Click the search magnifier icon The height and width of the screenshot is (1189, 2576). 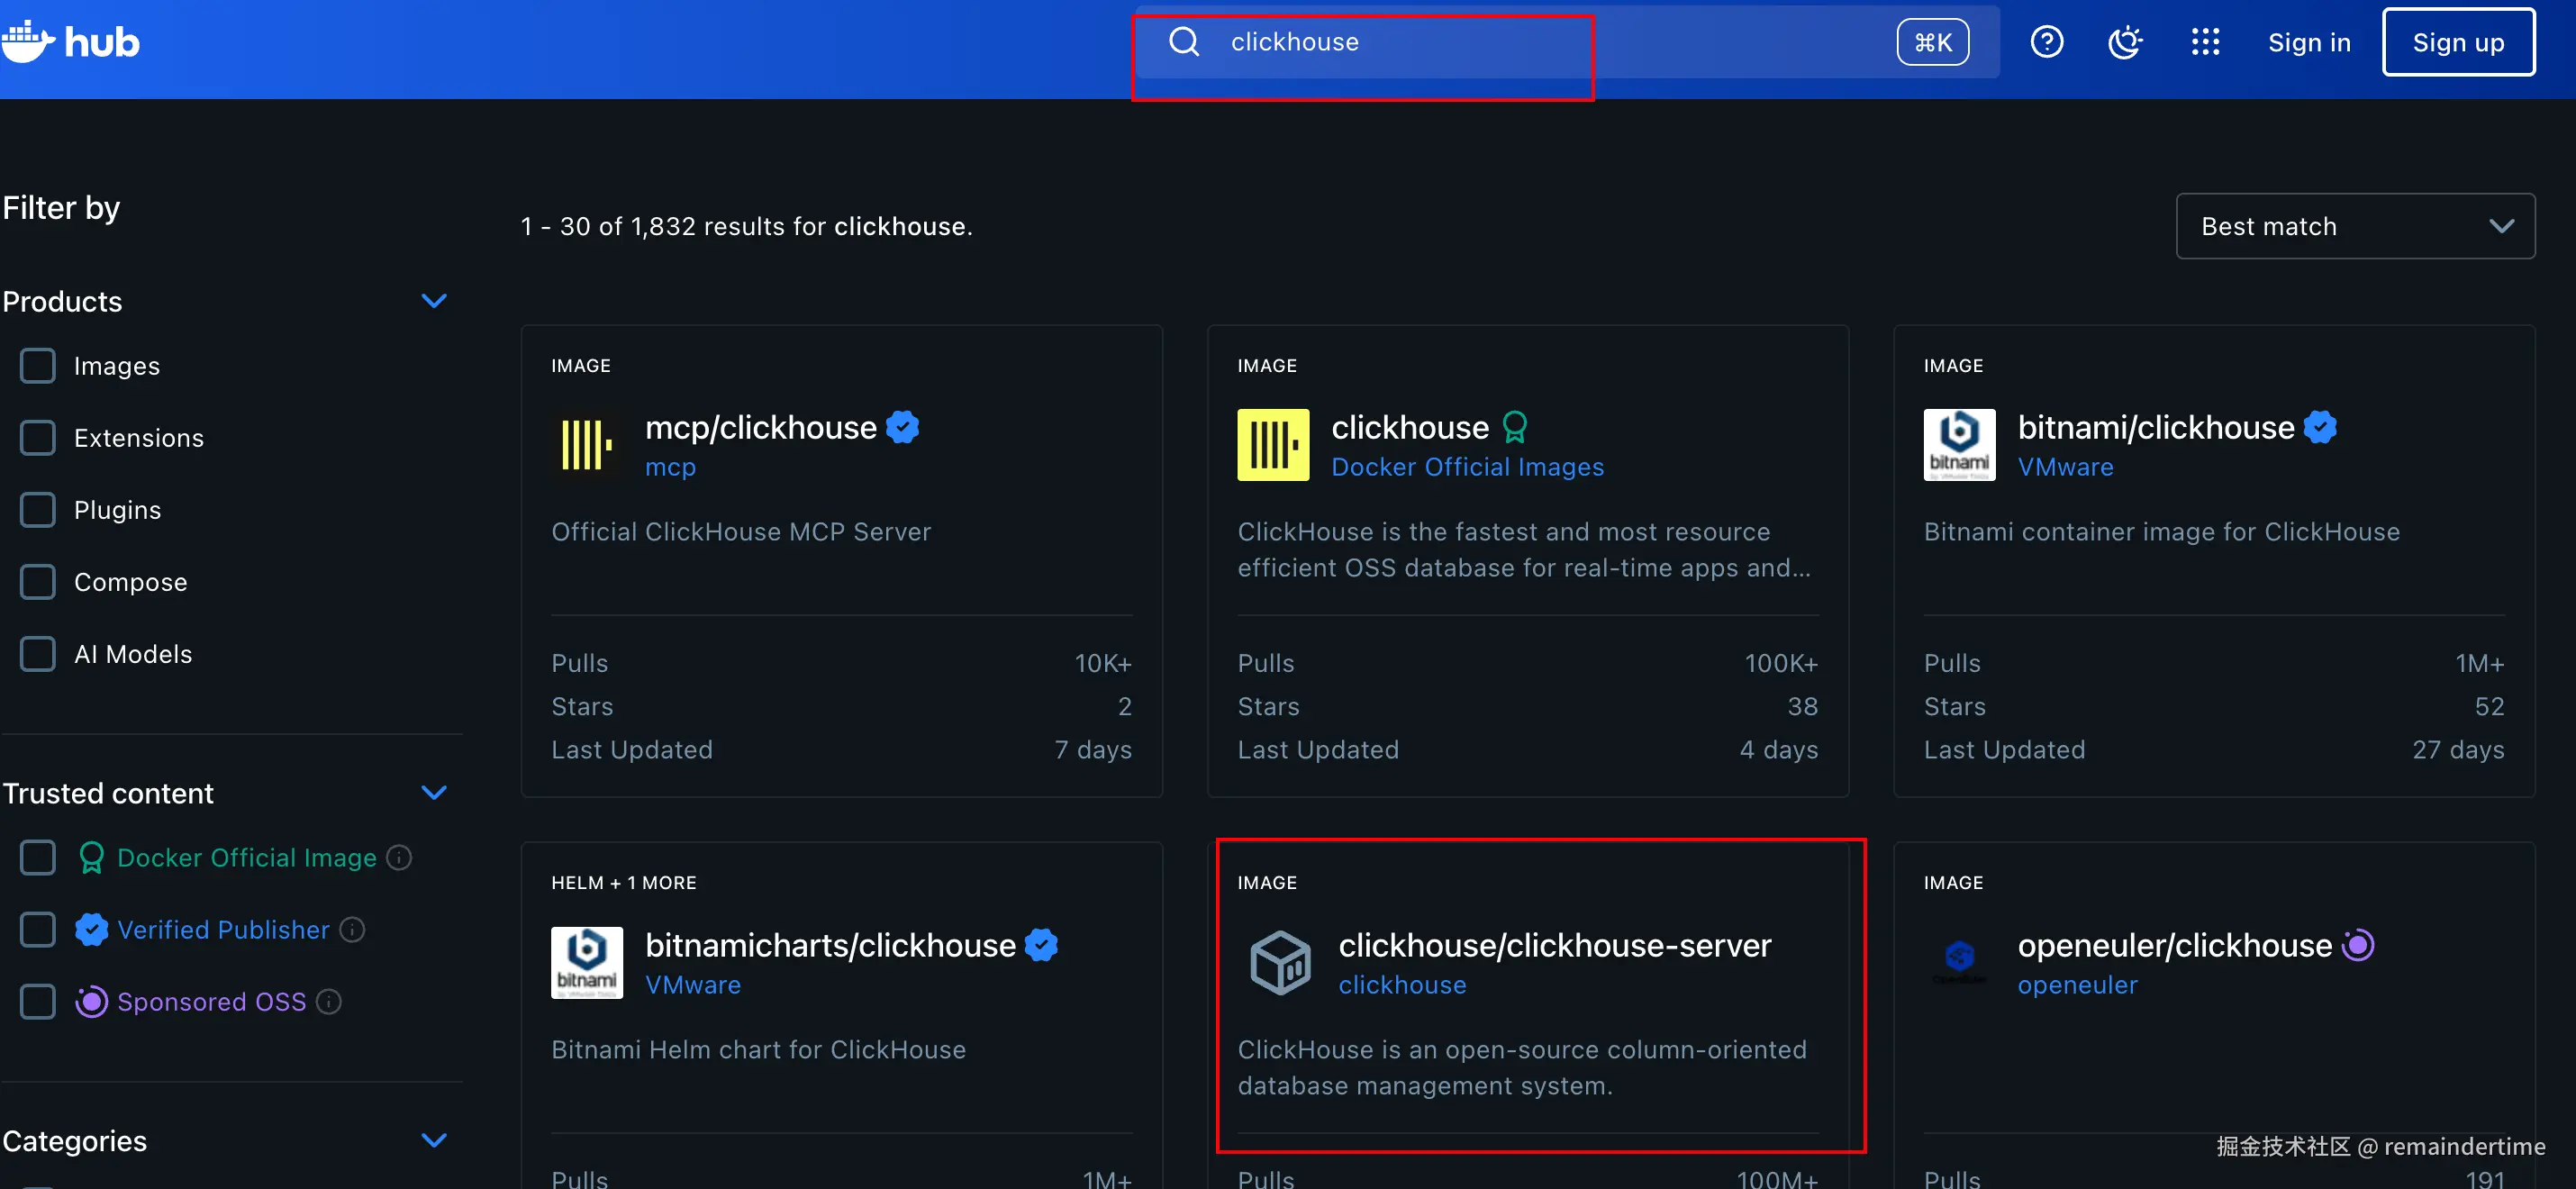point(1184,42)
